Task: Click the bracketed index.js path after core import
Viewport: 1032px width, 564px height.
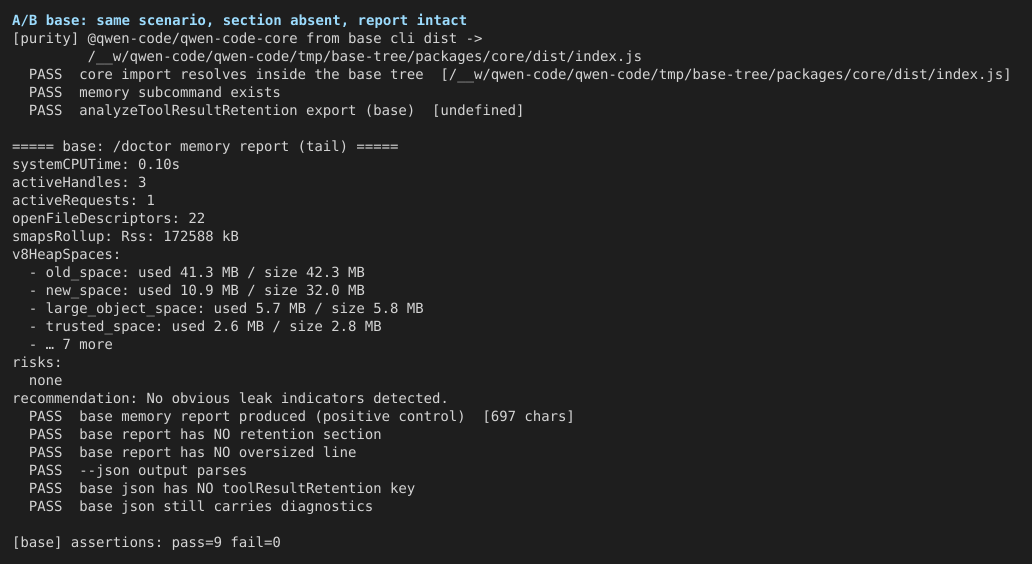Action: [x=726, y=74]
